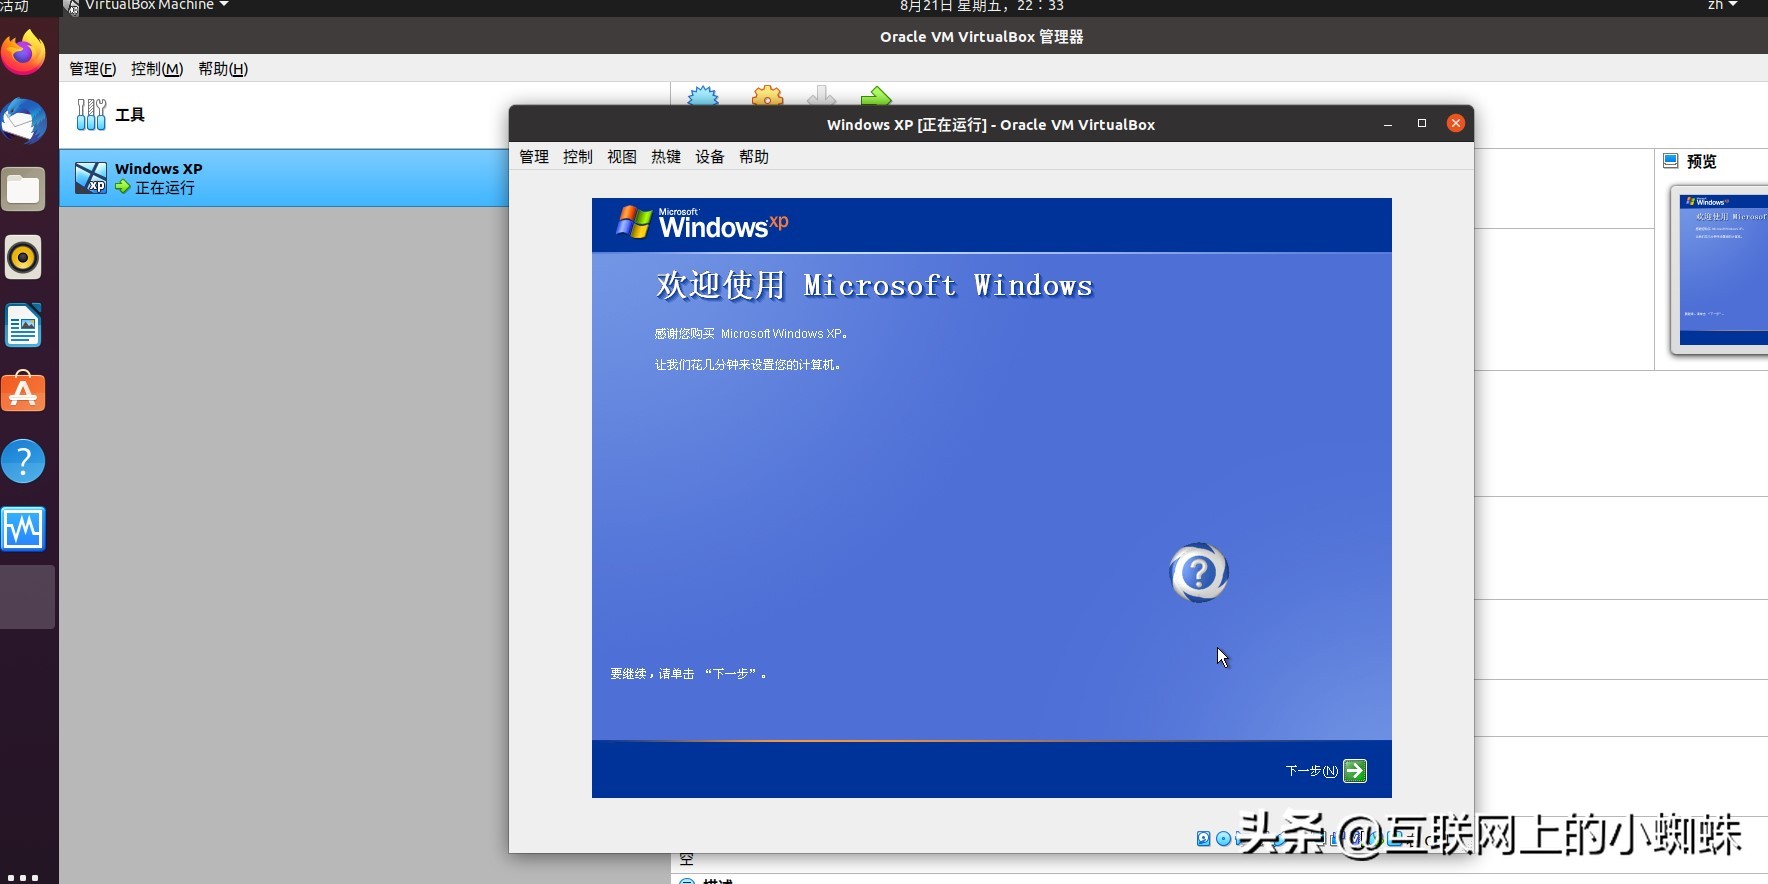
Task: Open the 控制 menu in the VM window
Action: [578, 157]
